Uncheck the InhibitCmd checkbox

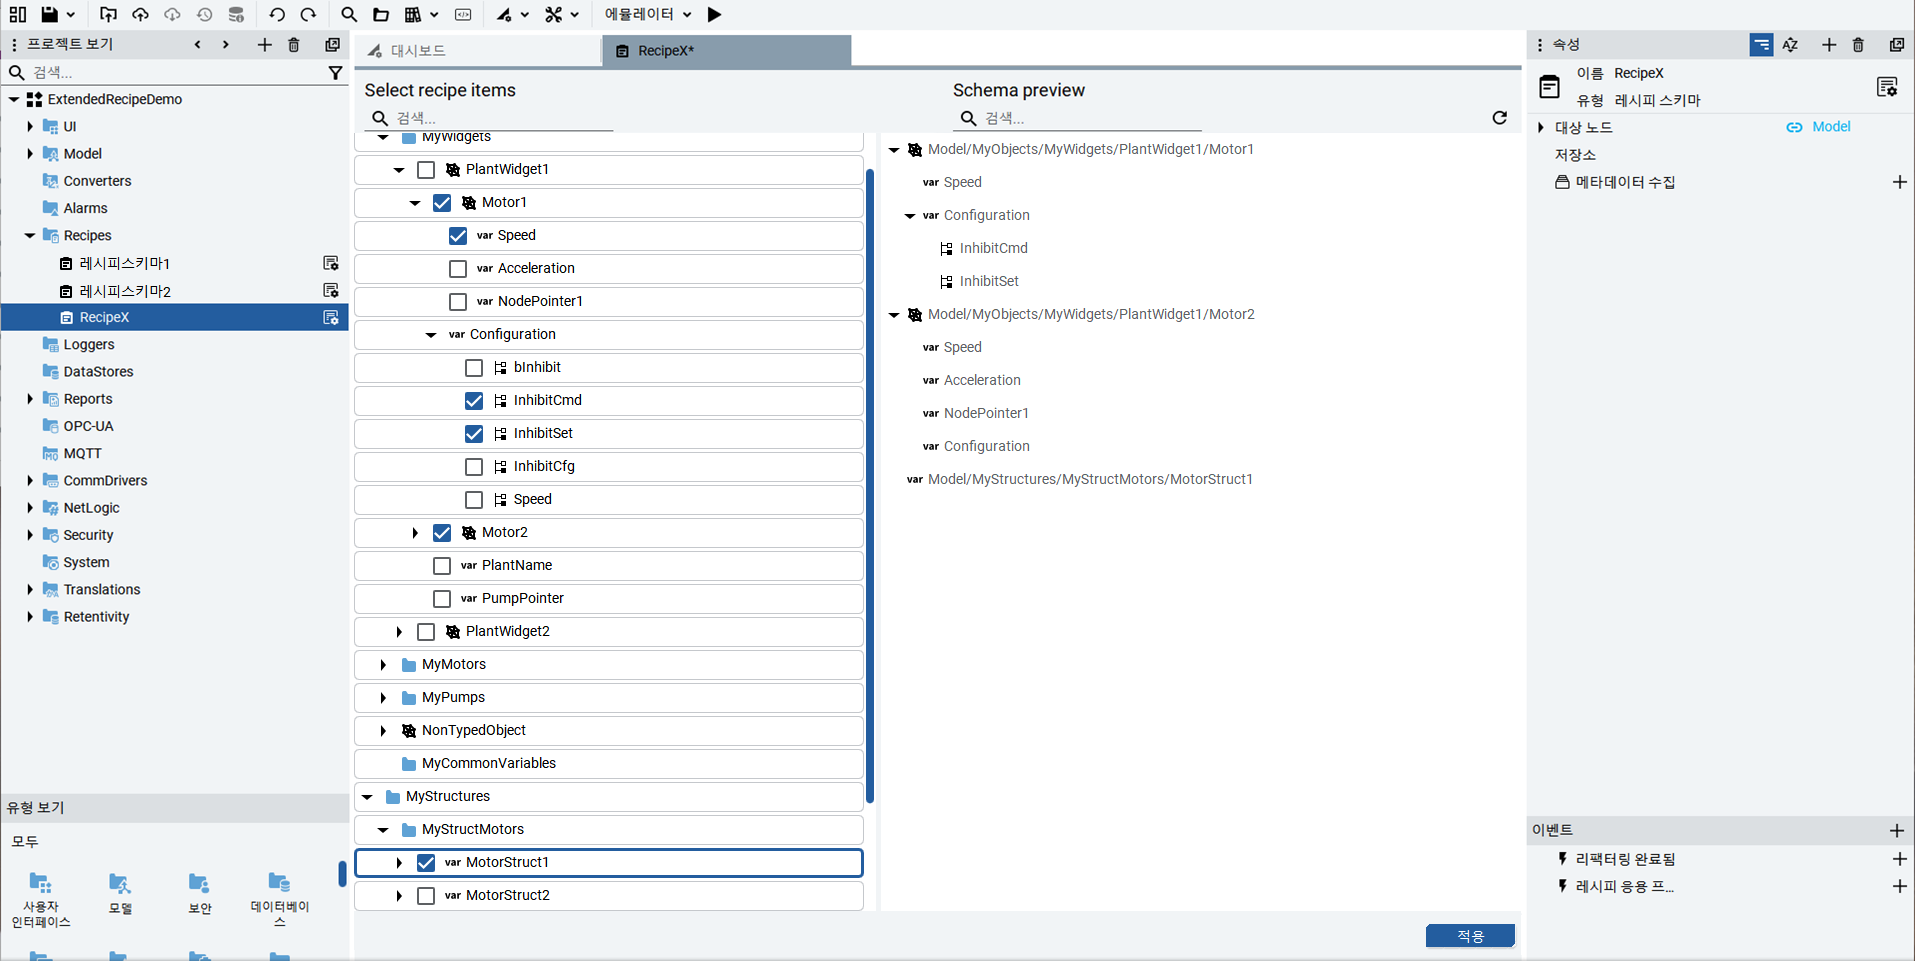click(x=474, y=400)
